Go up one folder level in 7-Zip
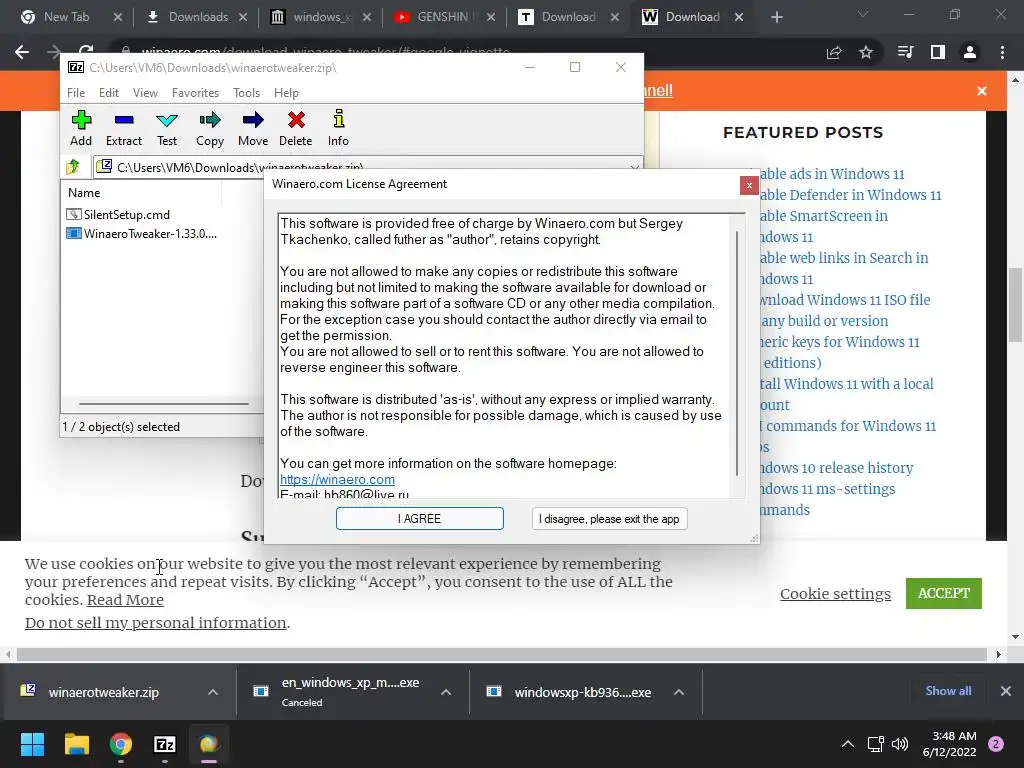This screenshot has height=768, width=1024. (x=73, y=167)
